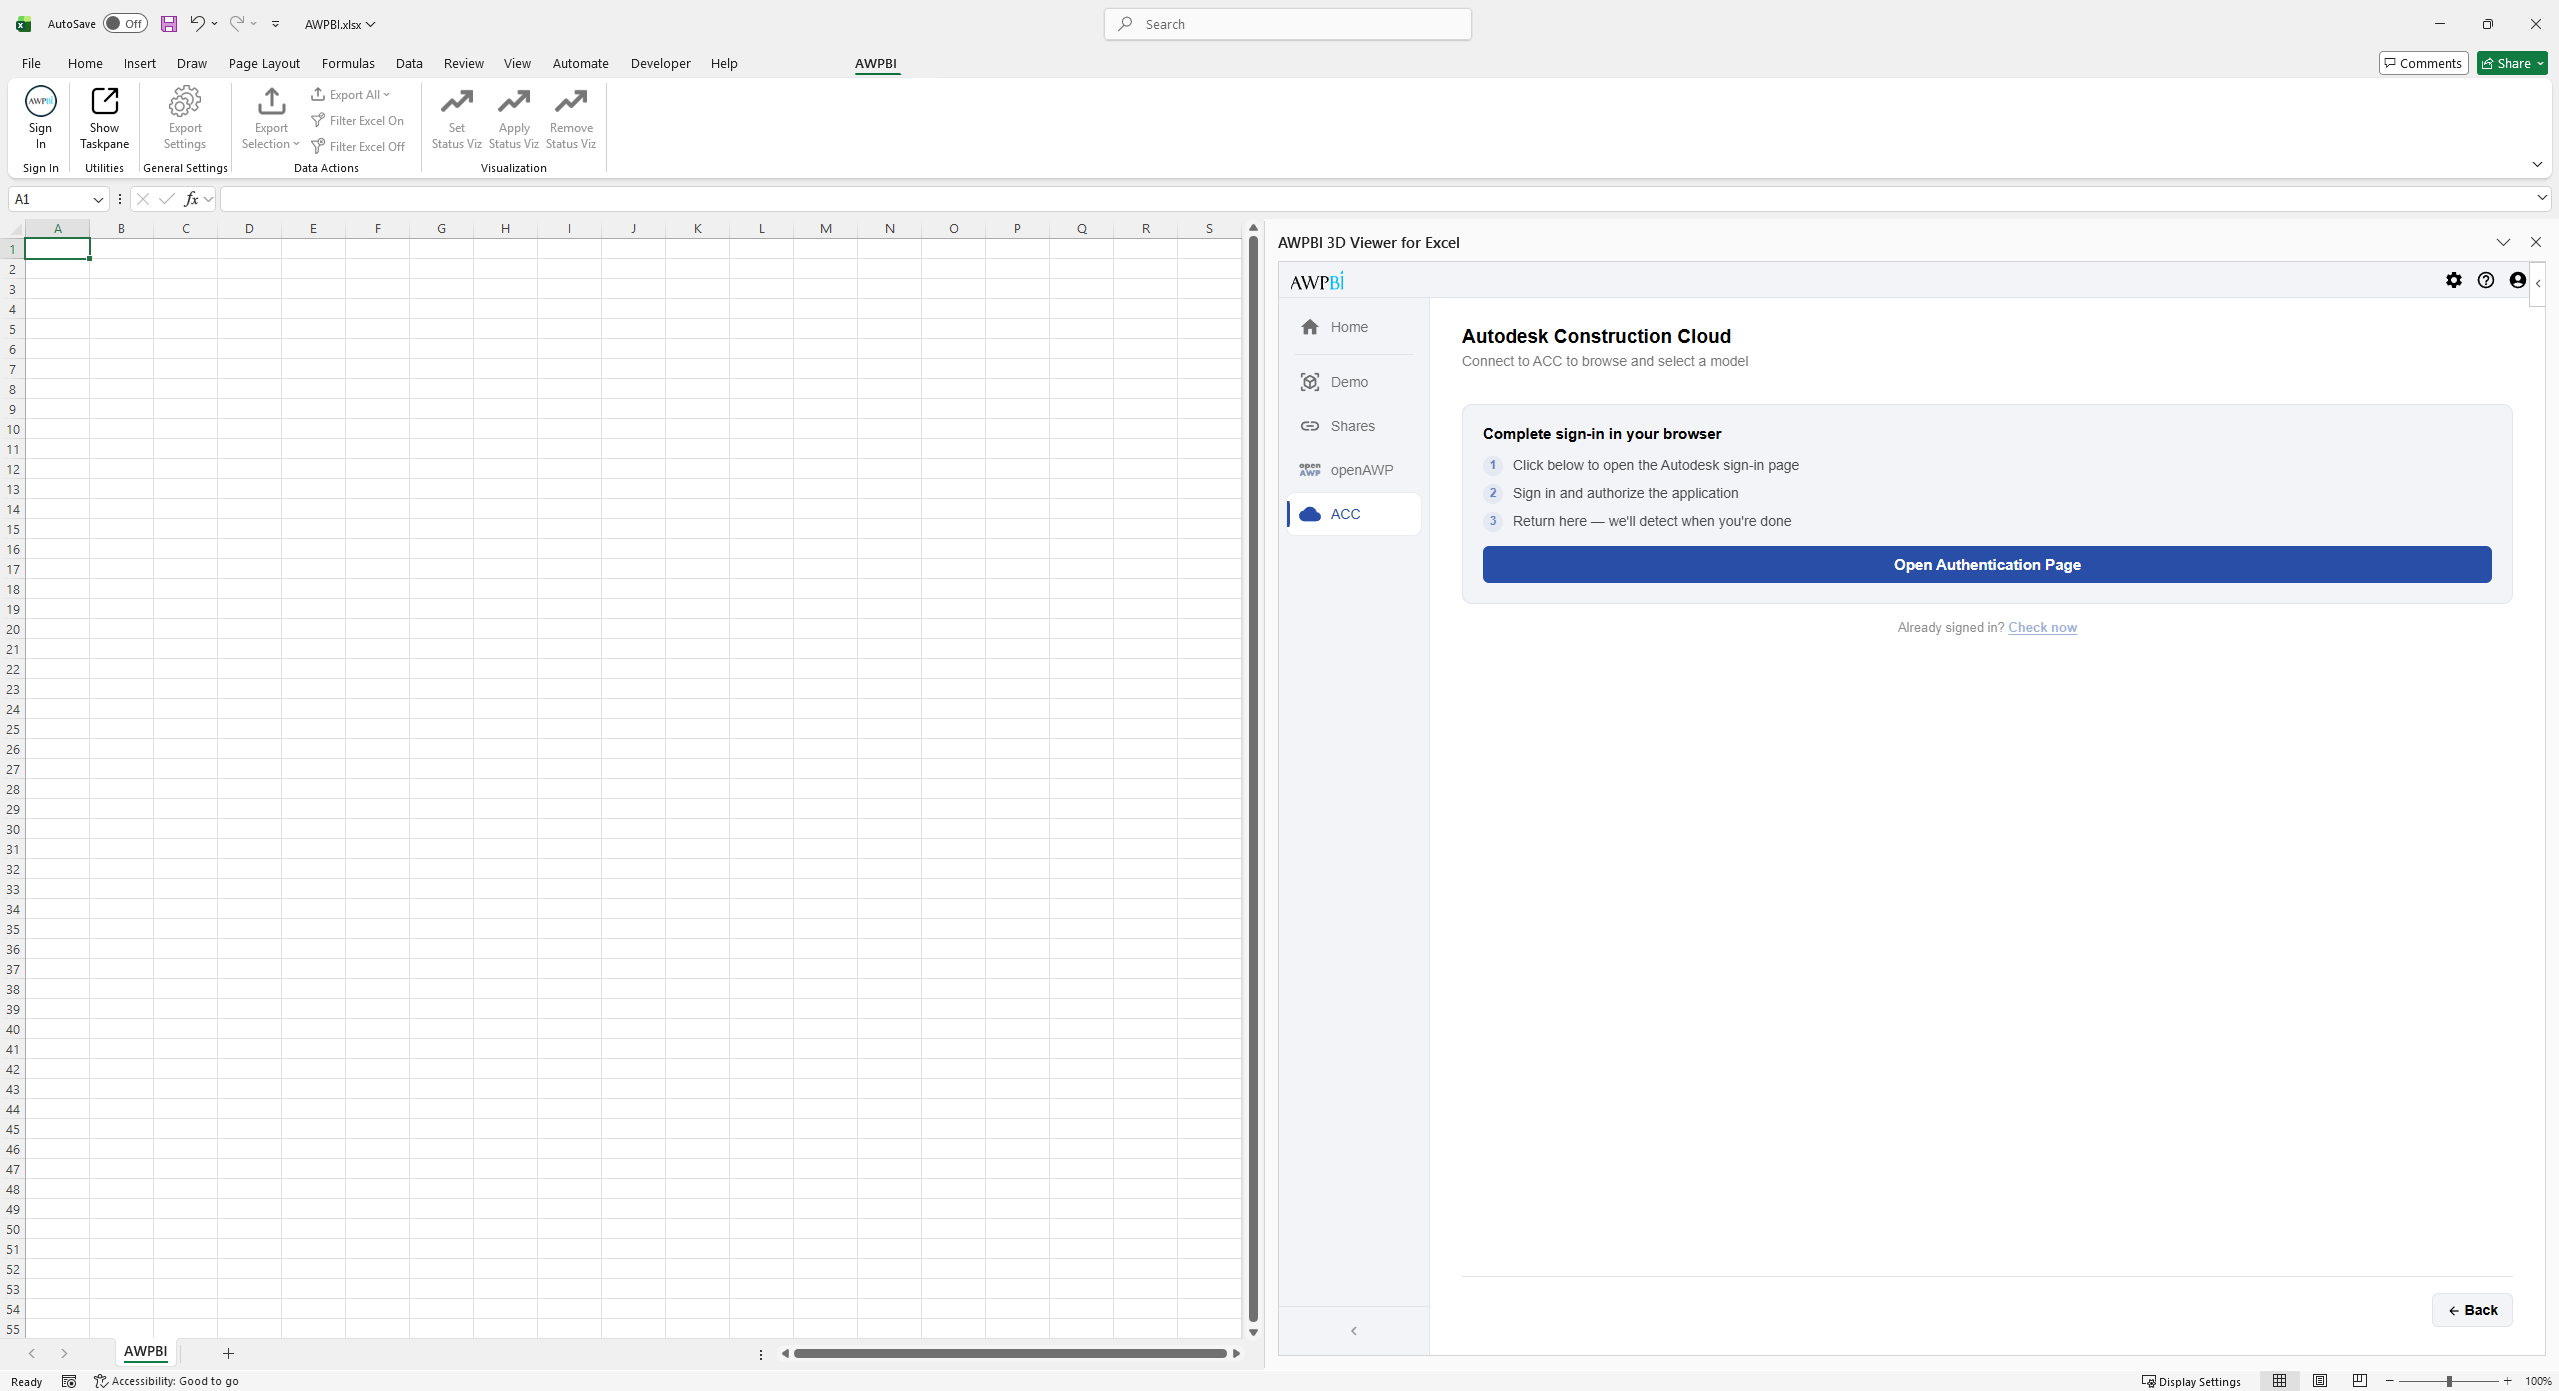Open Display Settings in status bar
Viewport: 2559px width, 1391px height.
click(2192, 1381)
